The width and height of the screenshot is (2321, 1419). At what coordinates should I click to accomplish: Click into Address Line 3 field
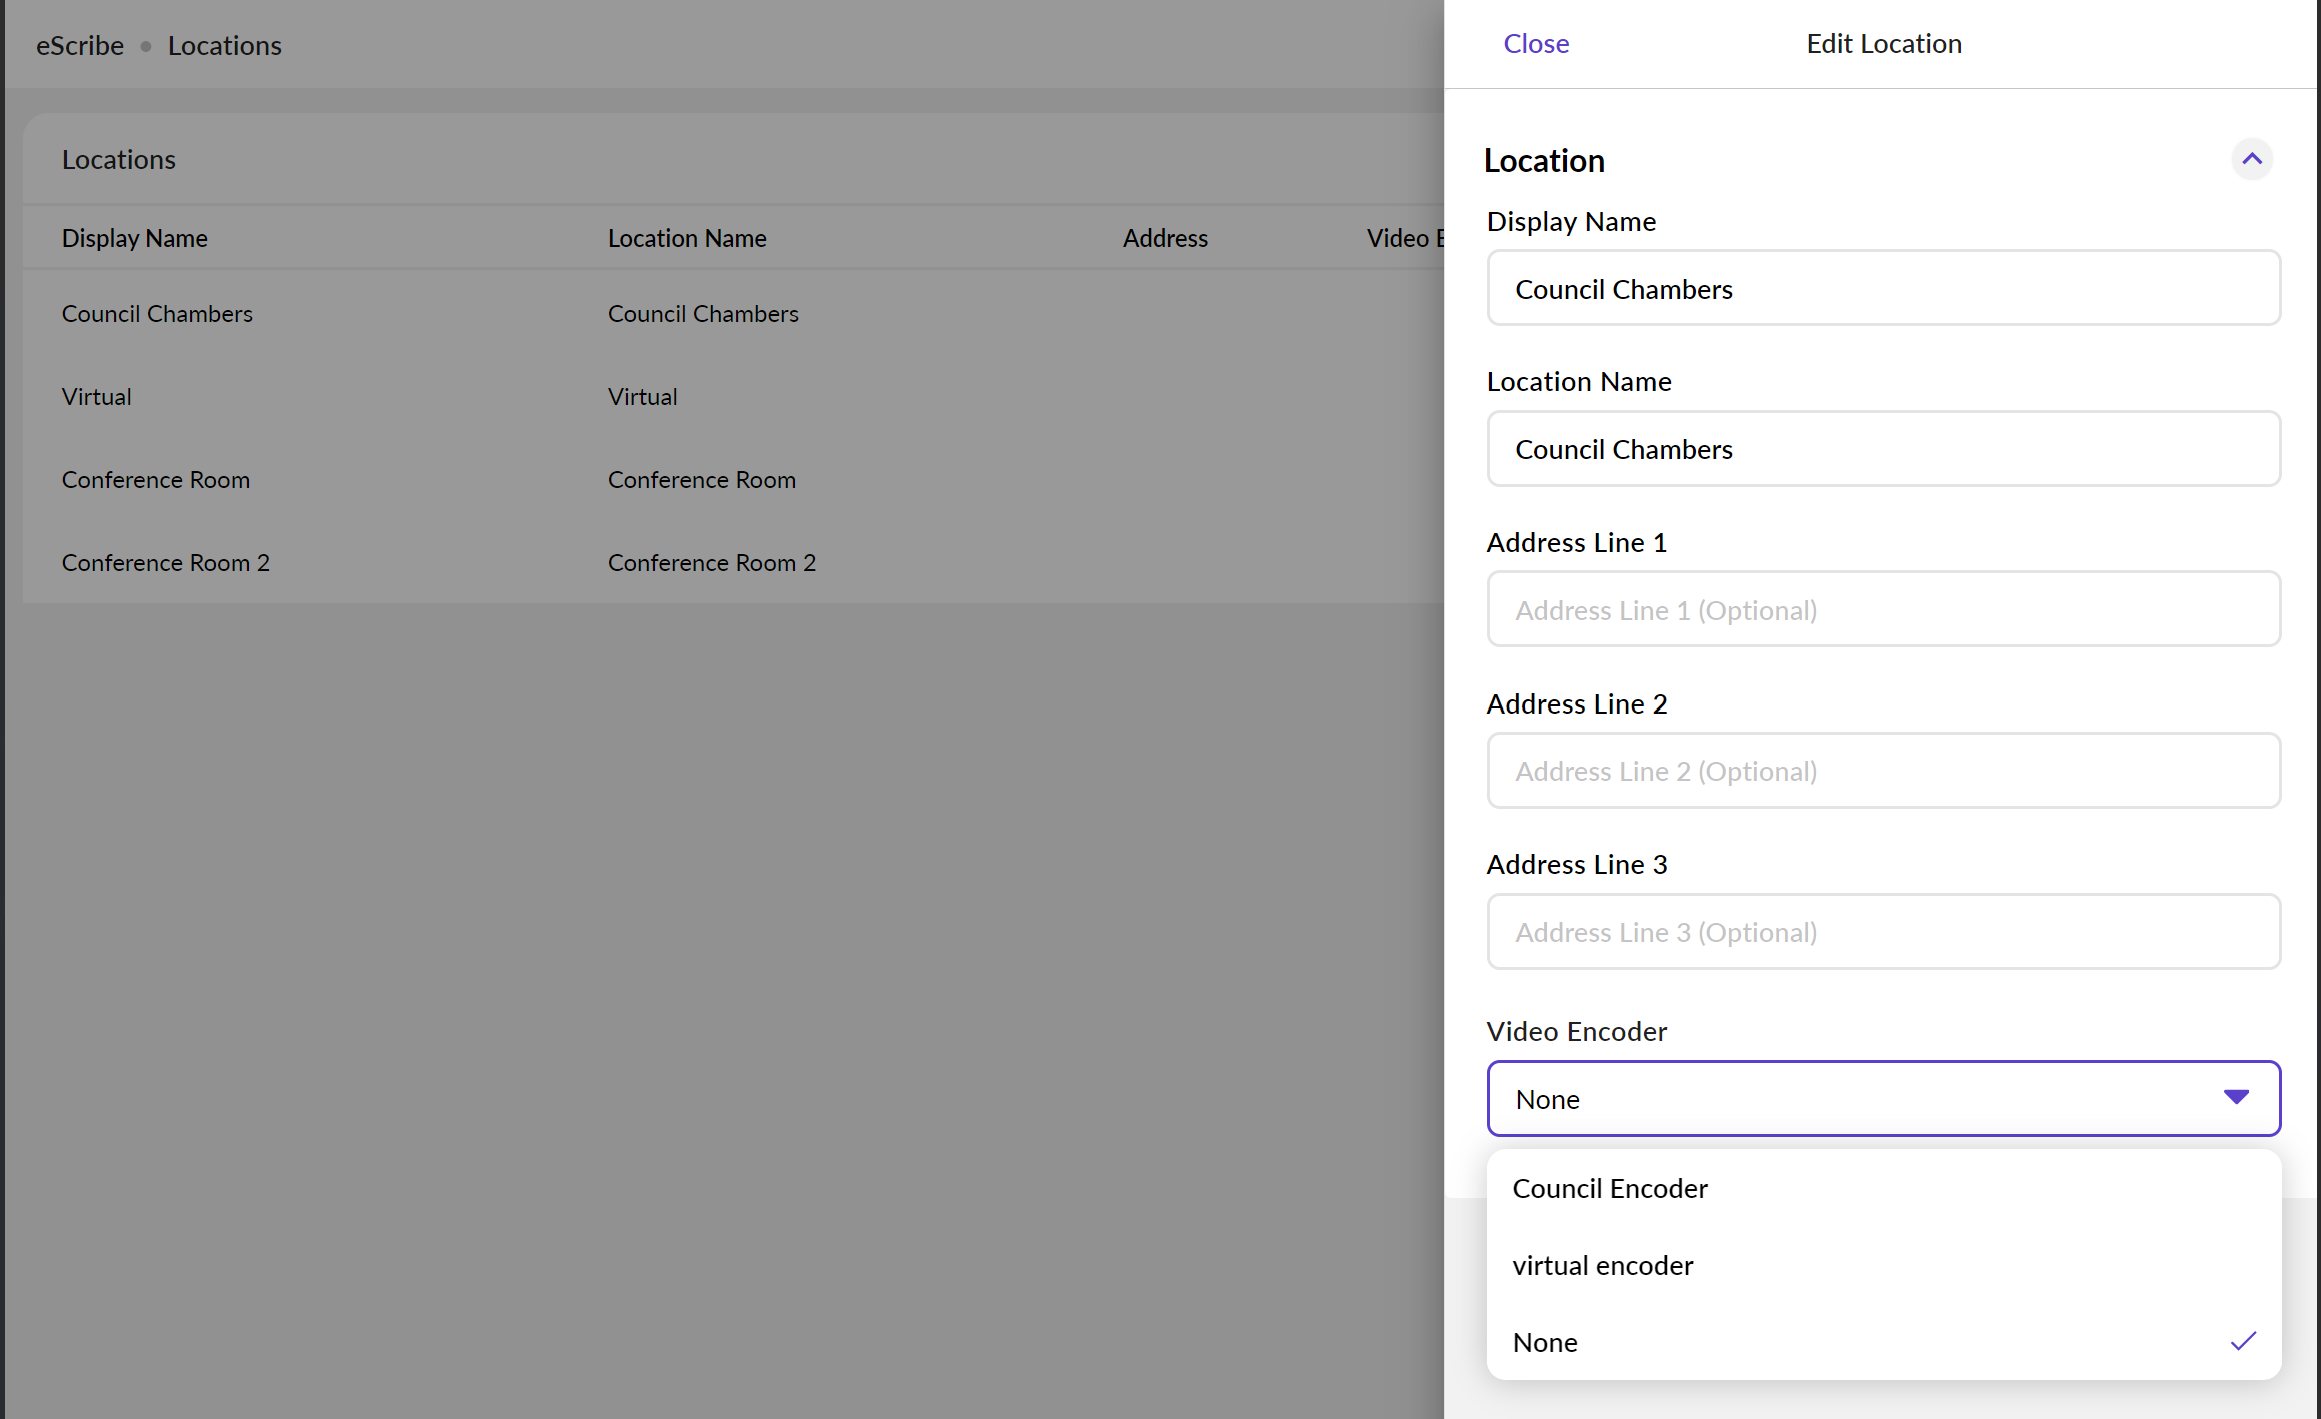(1882, 932)
